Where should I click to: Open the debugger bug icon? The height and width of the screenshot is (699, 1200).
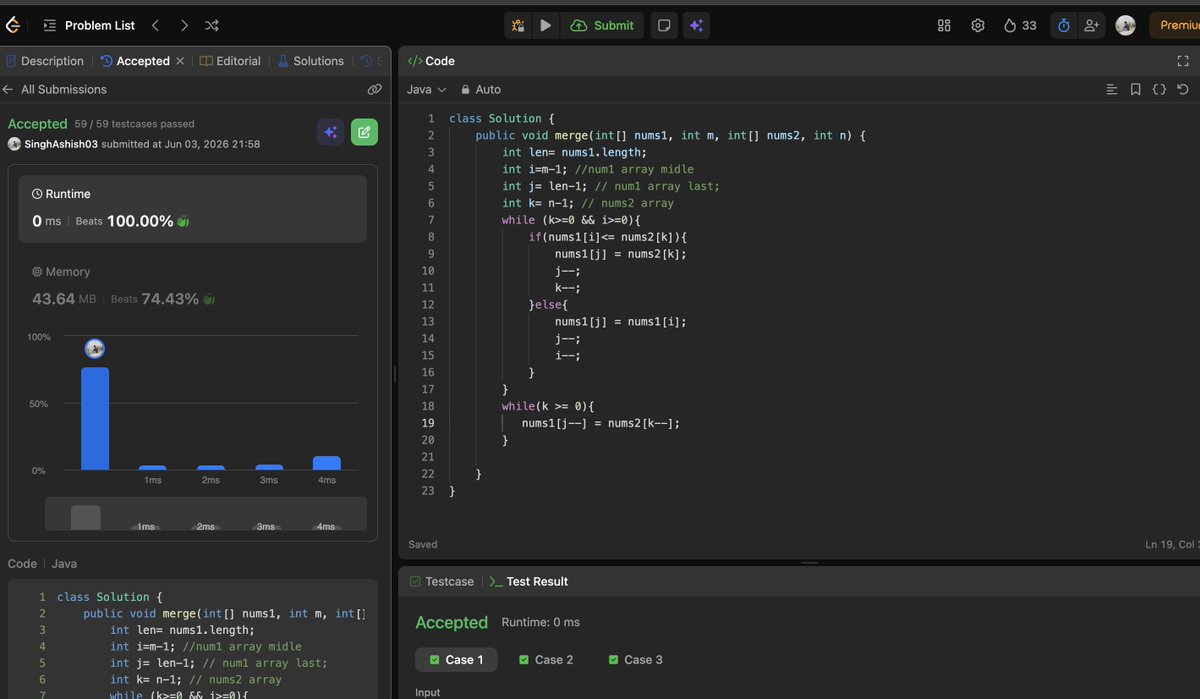click(x=518, y=25)
